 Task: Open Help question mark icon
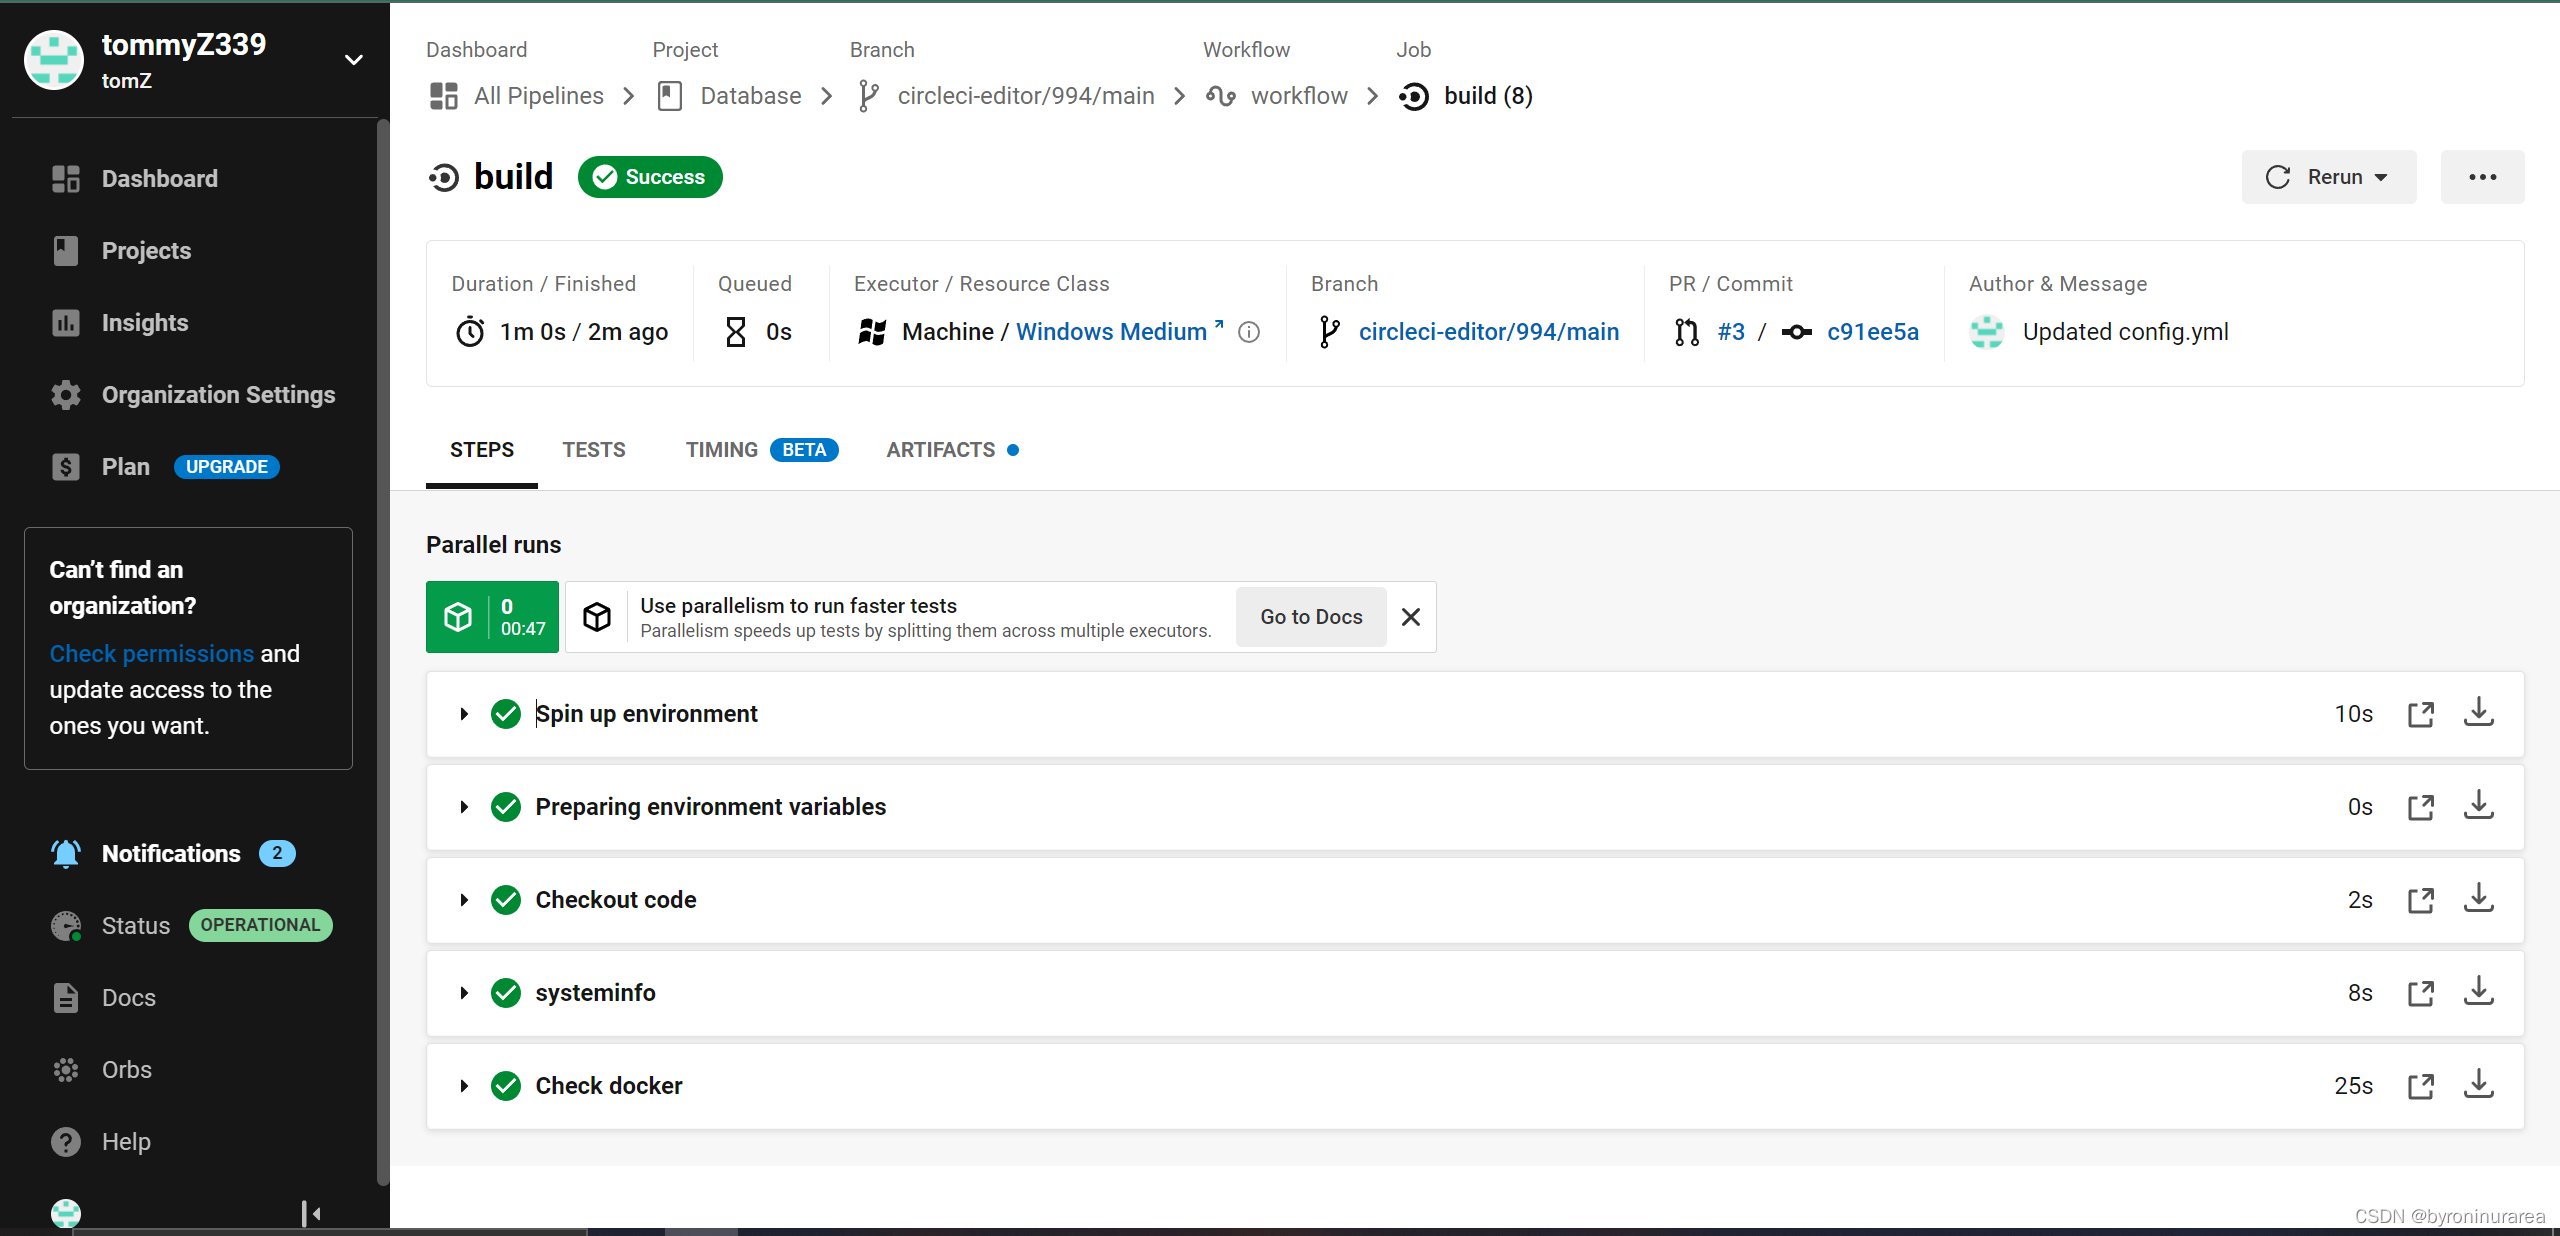click(x=66, y=1142)
